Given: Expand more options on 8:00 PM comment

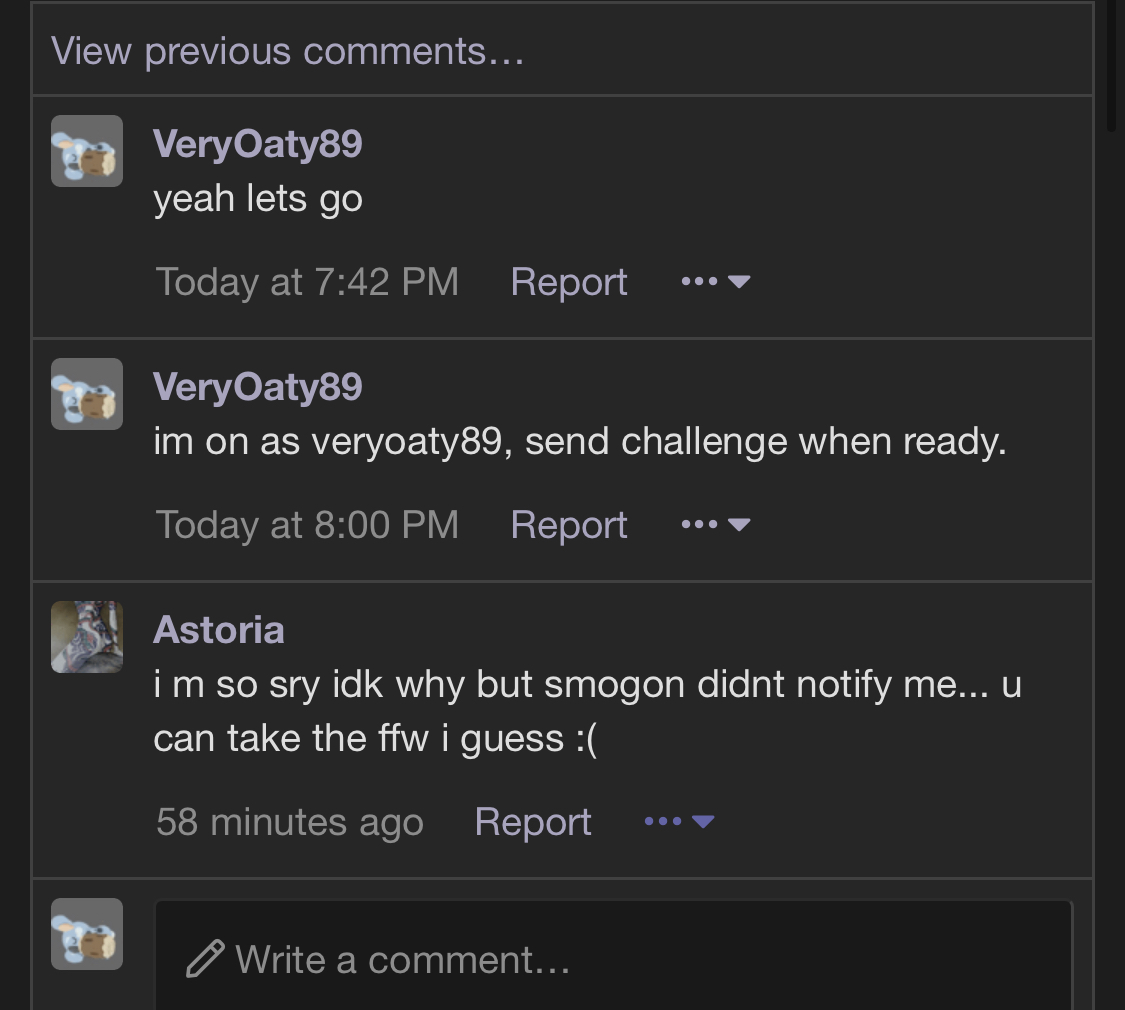Looking at the screenshot, I should (x=716, y=524).
